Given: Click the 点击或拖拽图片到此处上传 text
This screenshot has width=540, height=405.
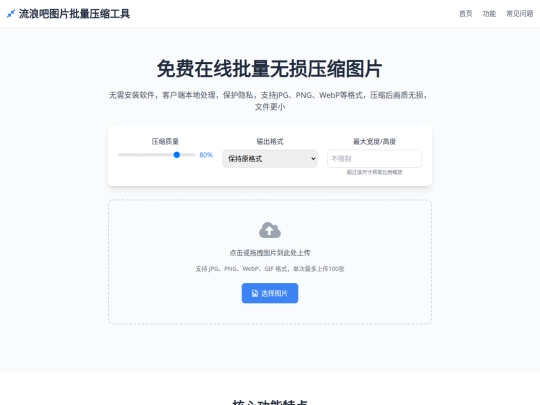Looking at the screenshot, I should tap(270, 253).
